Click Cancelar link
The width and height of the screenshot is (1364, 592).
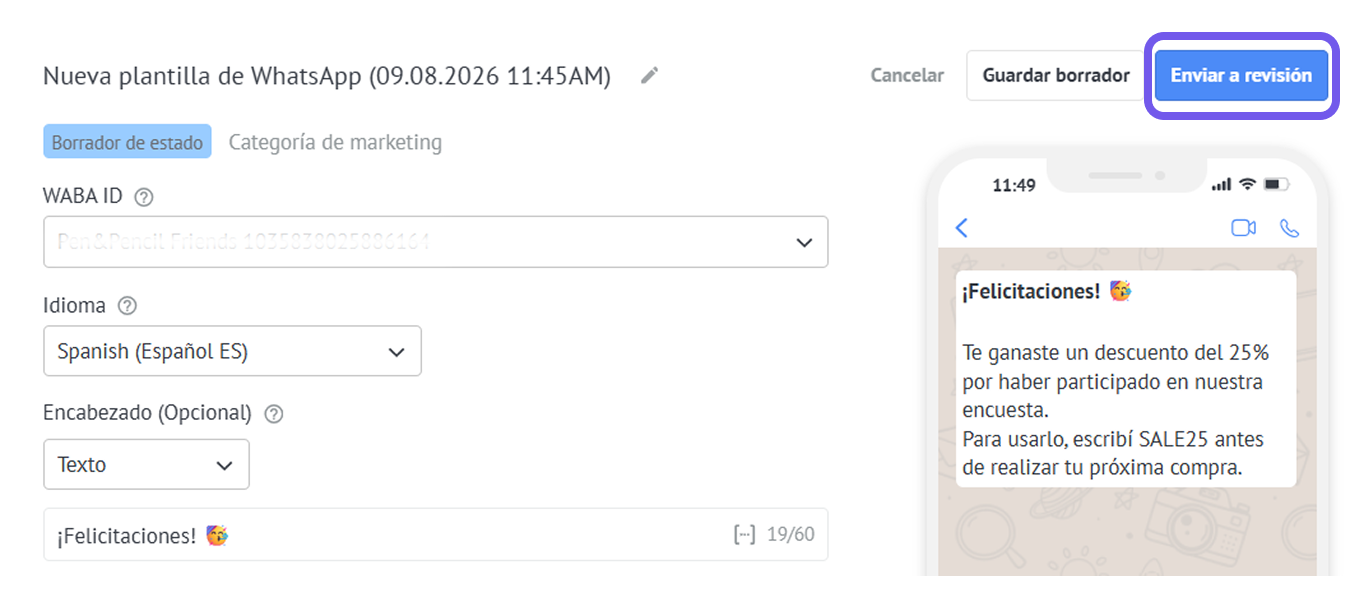(907, 75)
